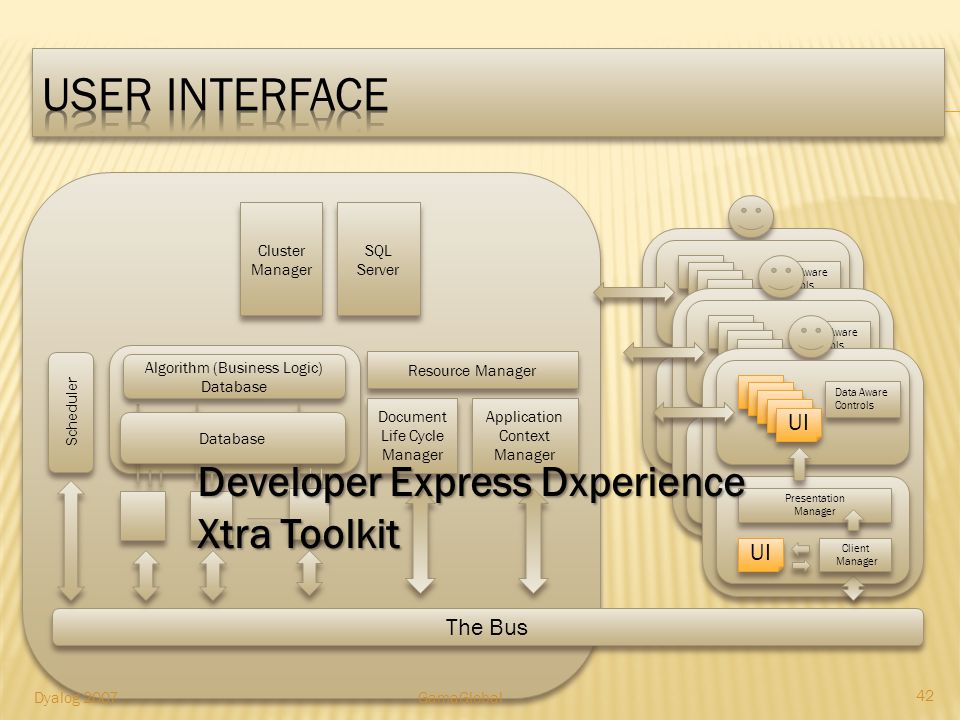Screen dimensions: 960x720
Task: Click the stacked orange UI cards
Action: (x=780, y=408)
